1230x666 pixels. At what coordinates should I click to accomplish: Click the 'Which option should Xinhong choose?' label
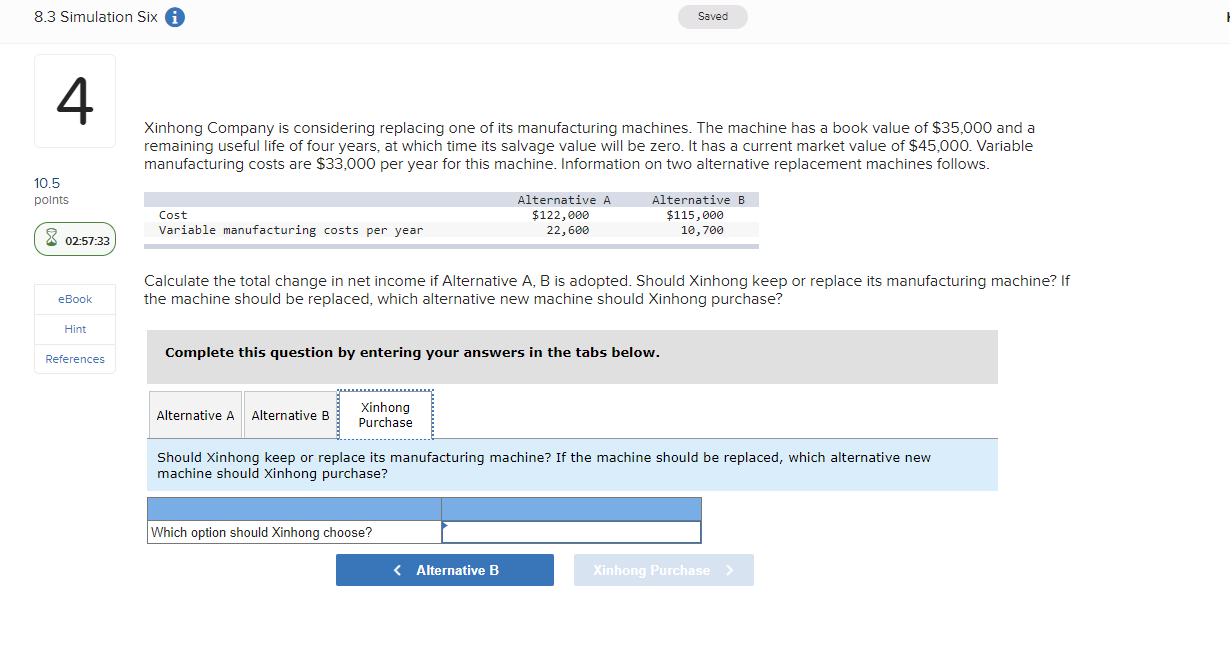(x=261, y=532)
